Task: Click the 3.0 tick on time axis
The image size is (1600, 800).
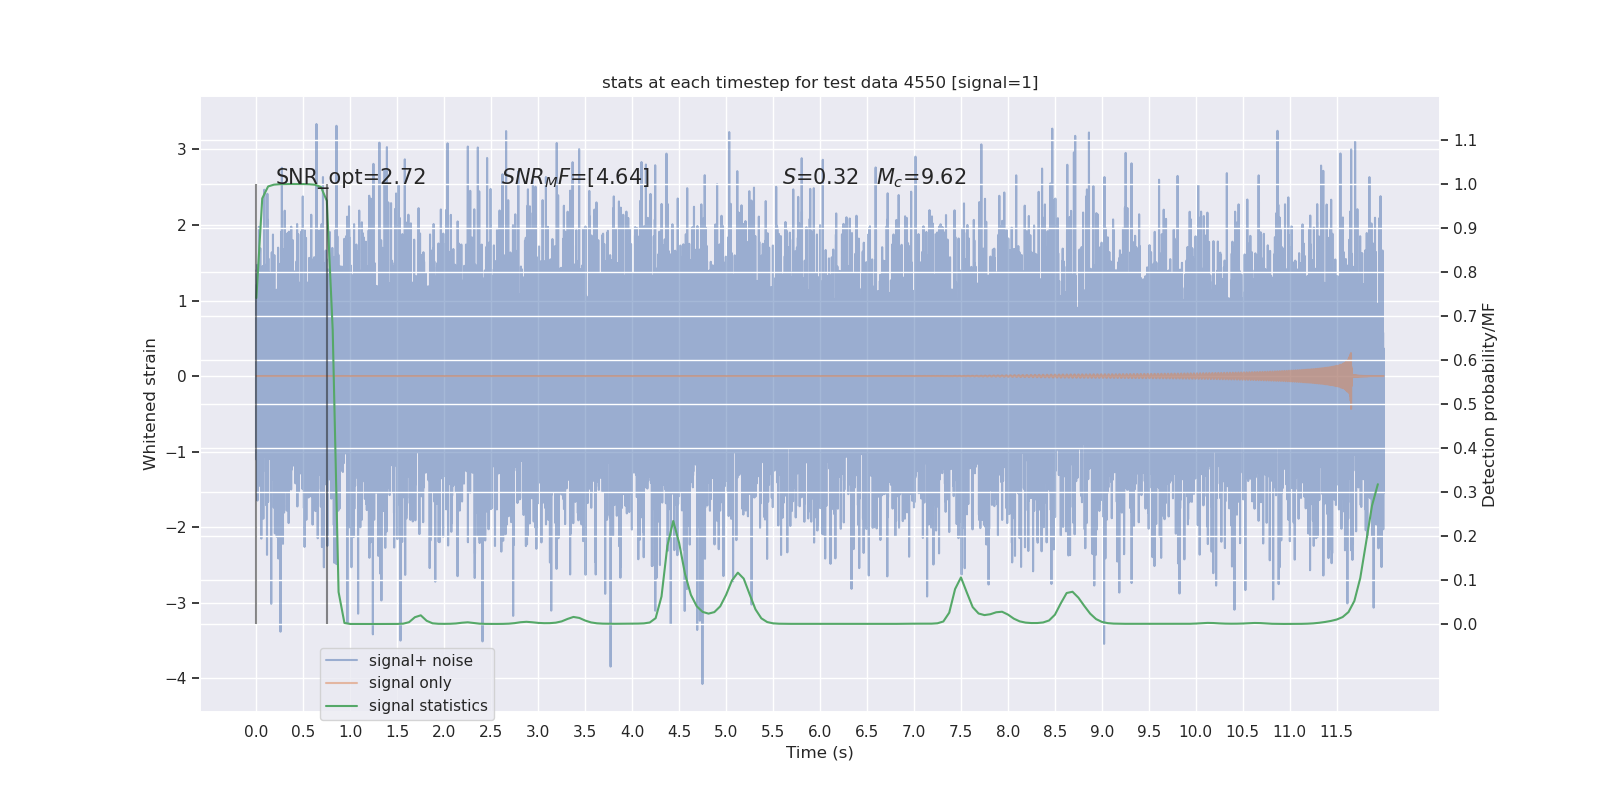Action: coord(538,731)
